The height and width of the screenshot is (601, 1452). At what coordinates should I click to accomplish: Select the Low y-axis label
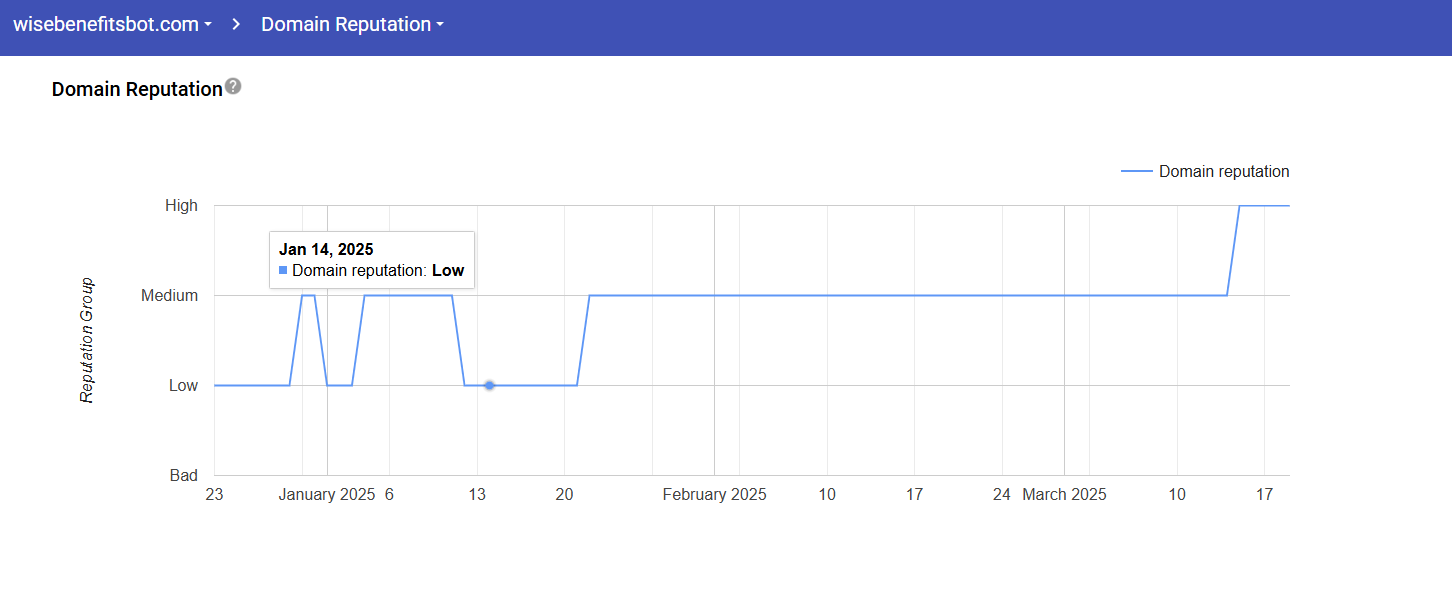pyautogui.click(x=183, y=386)
